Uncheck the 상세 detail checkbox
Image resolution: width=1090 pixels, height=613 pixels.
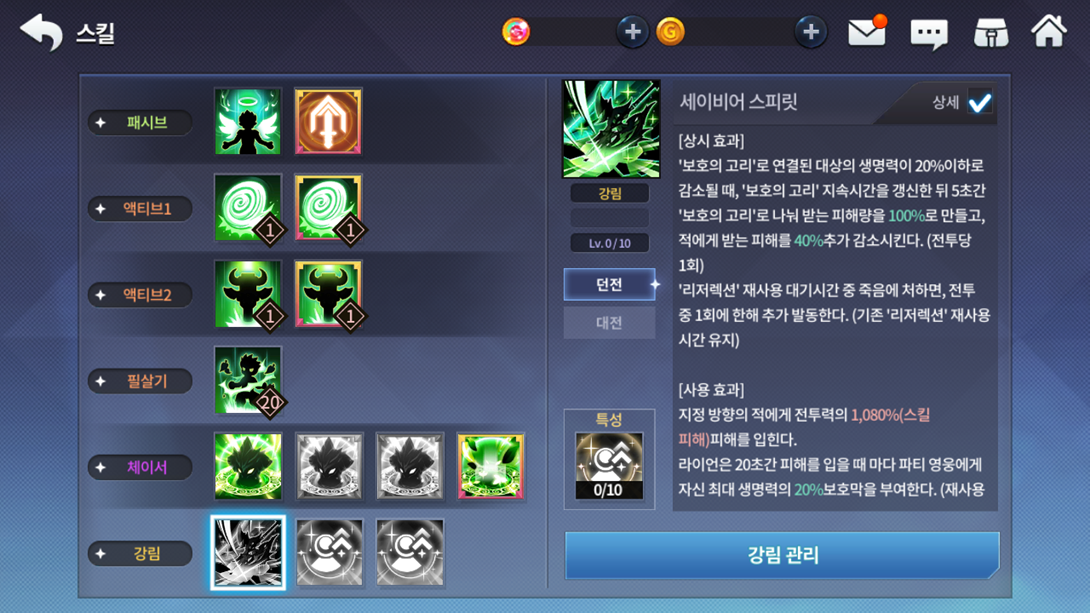click(x=979, y=103)
